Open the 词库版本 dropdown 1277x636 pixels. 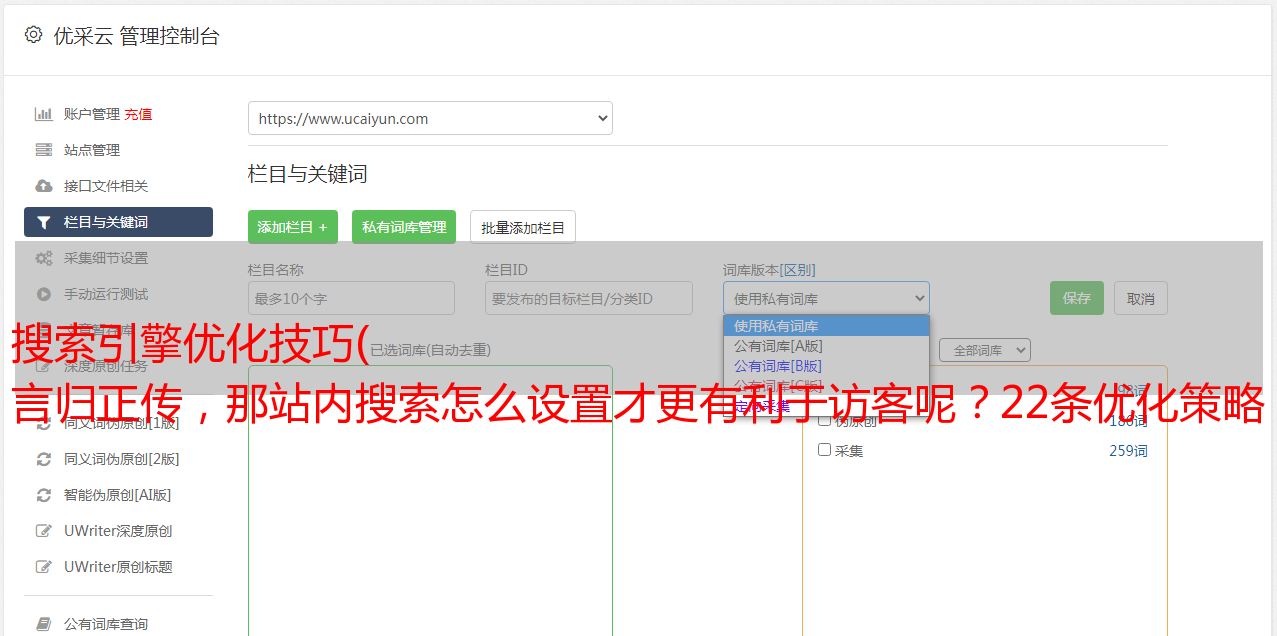coord(826,298)
